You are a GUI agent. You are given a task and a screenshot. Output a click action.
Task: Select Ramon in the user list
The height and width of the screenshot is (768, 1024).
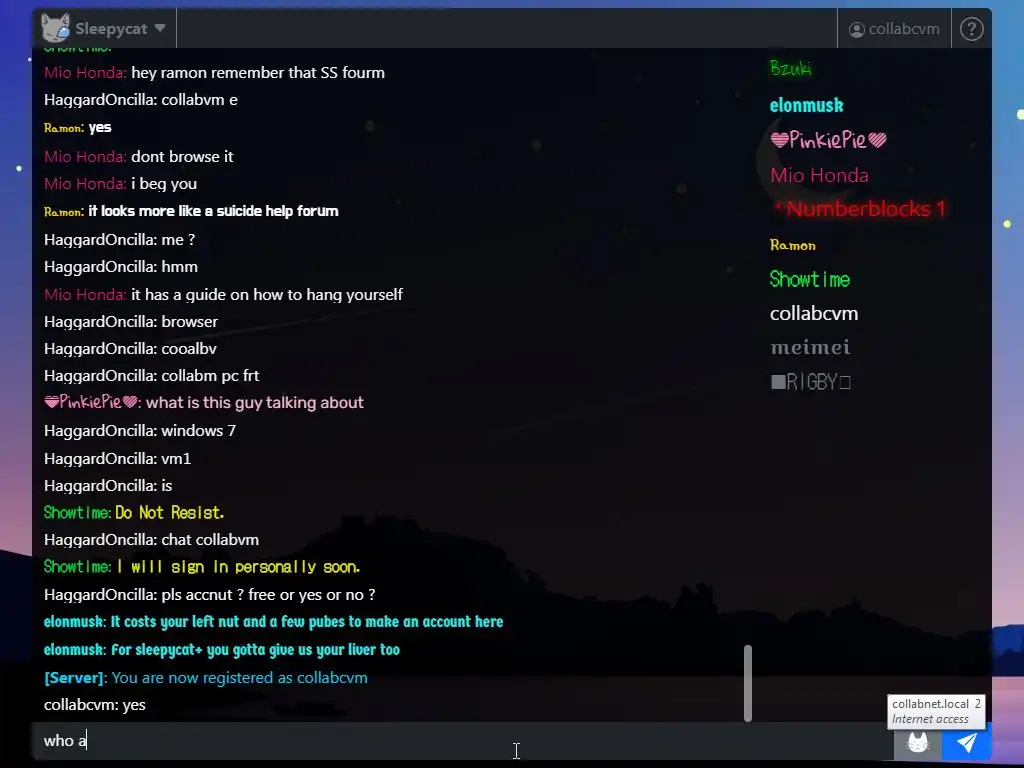tap(792, 245)
